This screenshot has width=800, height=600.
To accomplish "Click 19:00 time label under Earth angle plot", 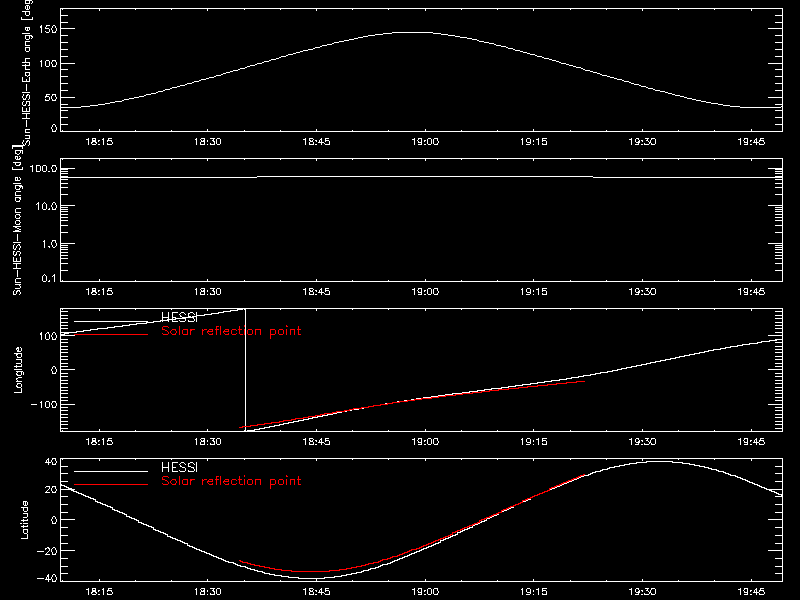I will click(425, 142).
